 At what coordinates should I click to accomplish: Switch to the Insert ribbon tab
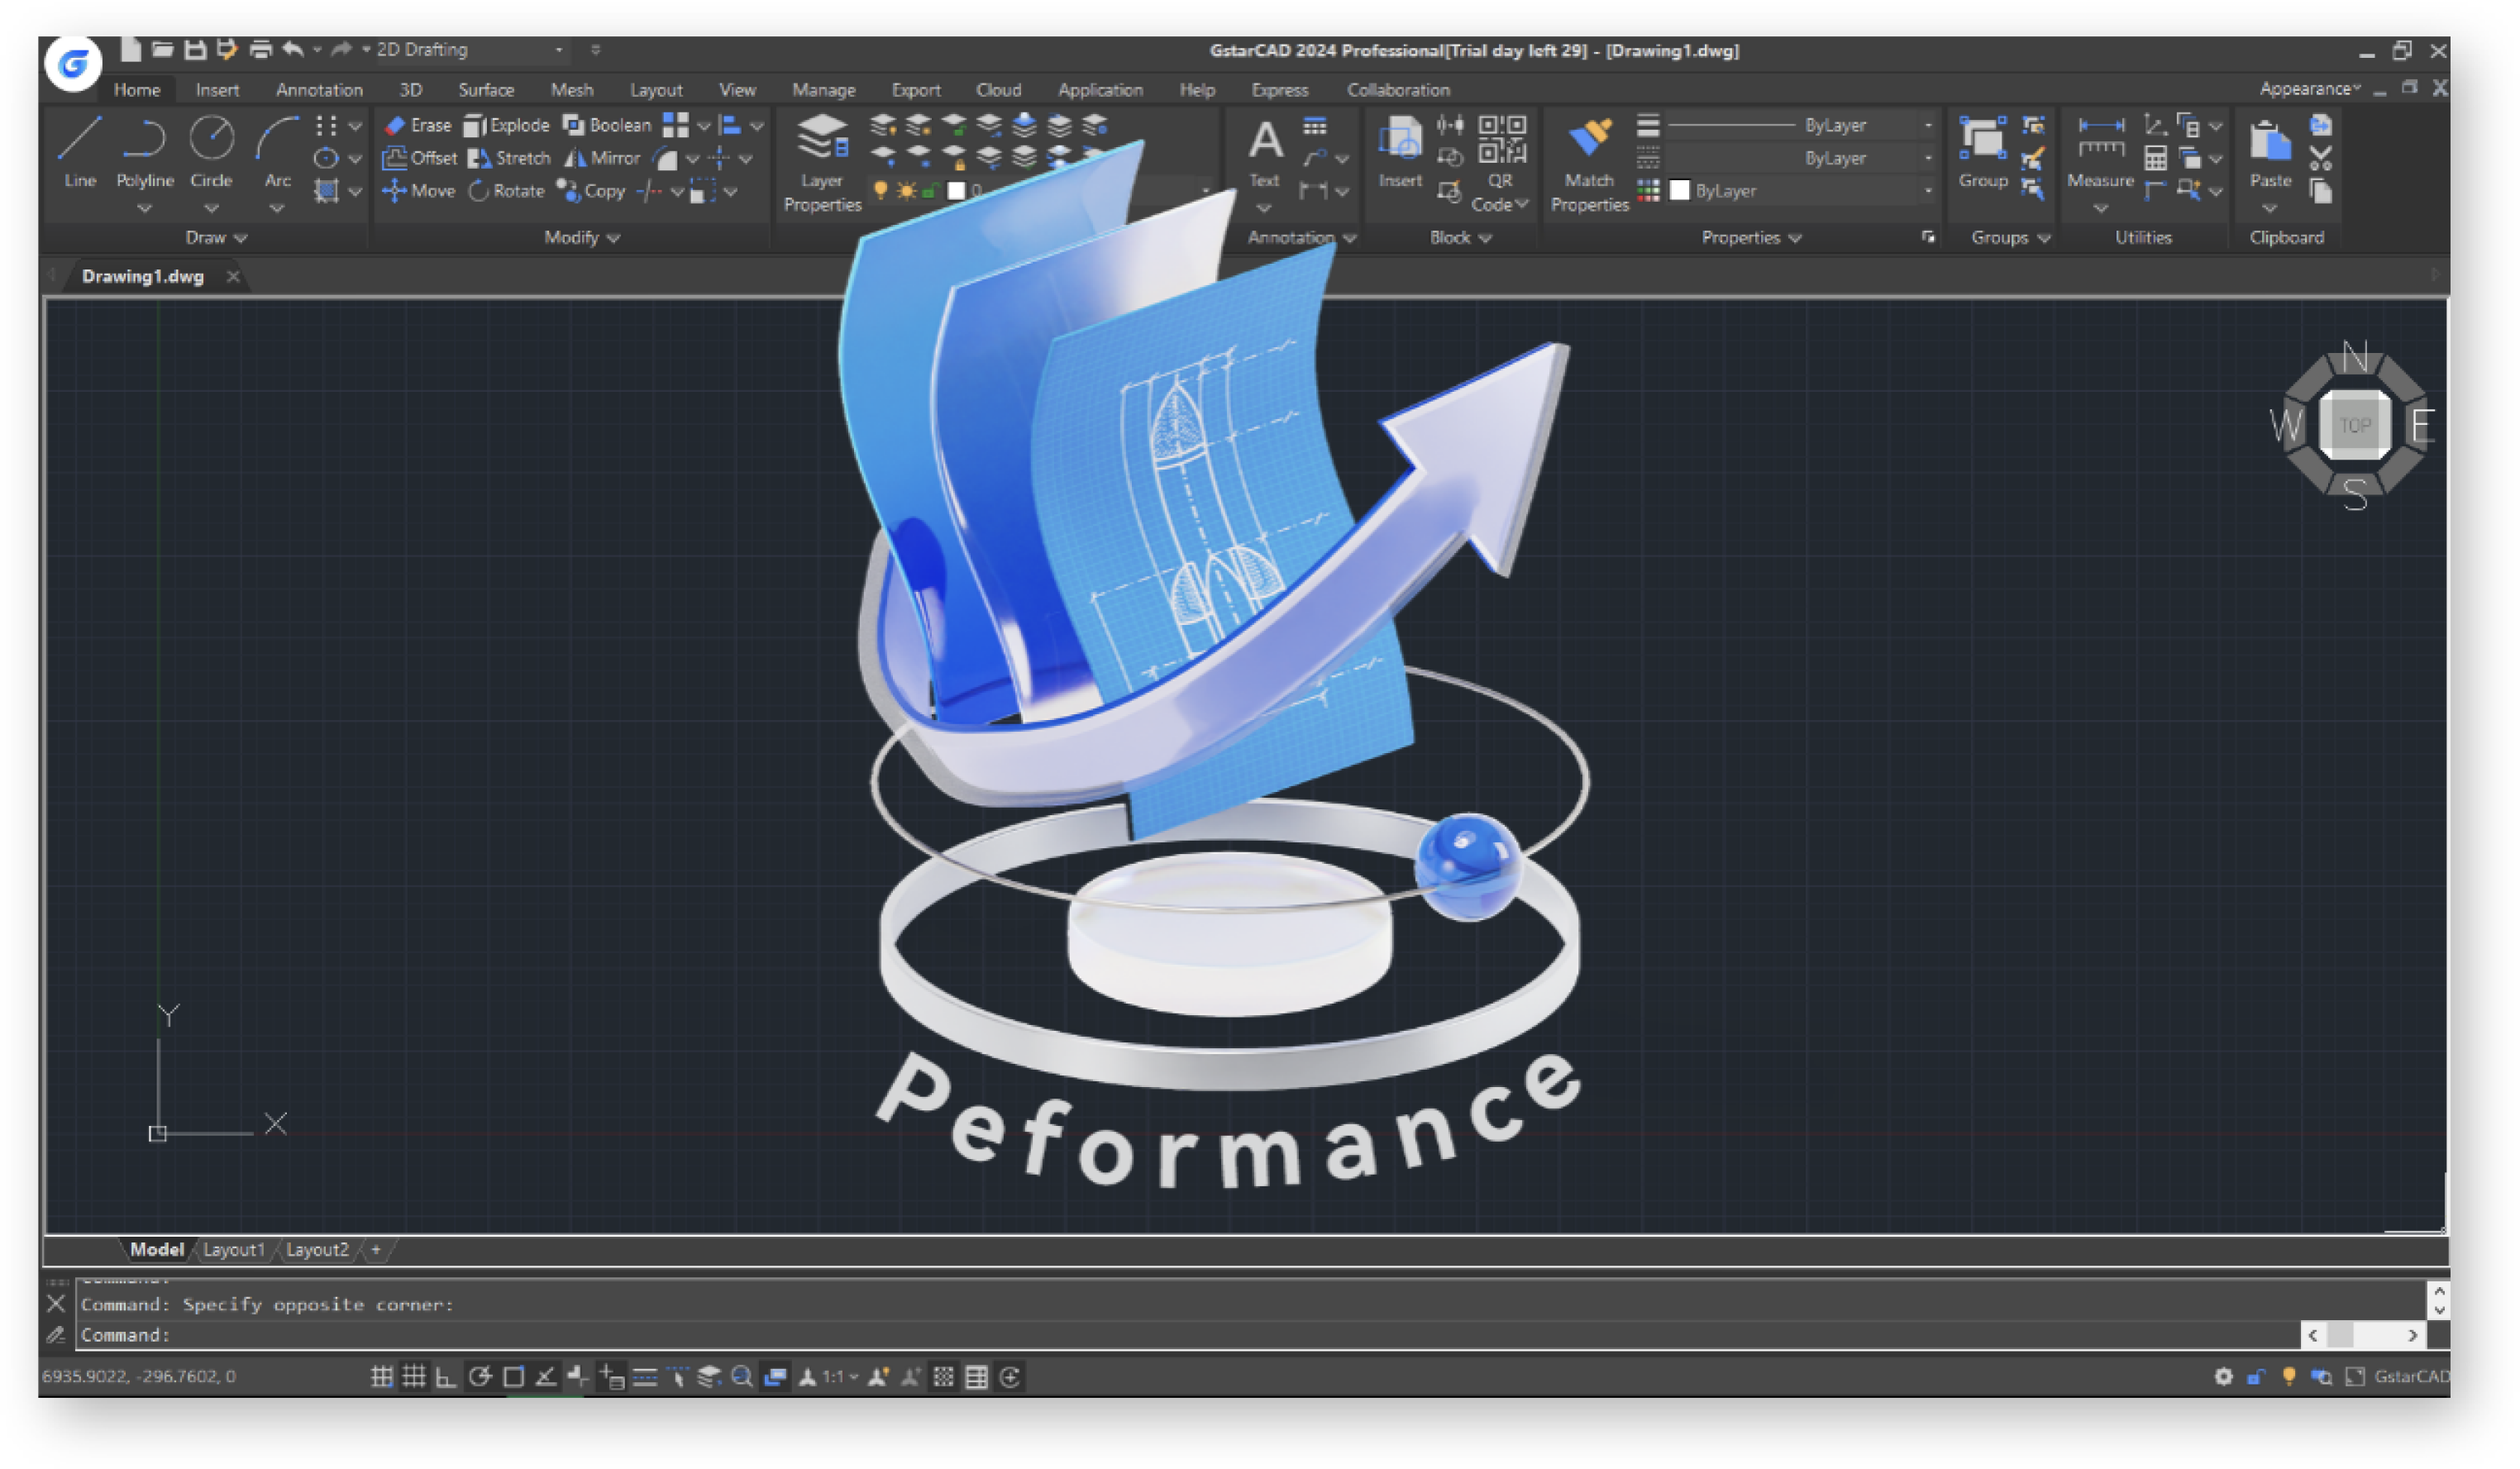click(x=217, y=89)
